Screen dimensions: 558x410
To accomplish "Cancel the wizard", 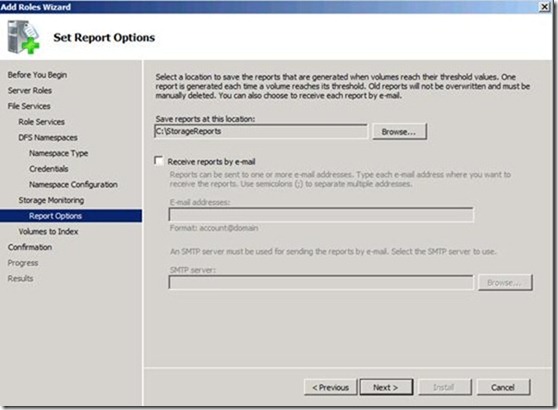I will click(503, 387).
